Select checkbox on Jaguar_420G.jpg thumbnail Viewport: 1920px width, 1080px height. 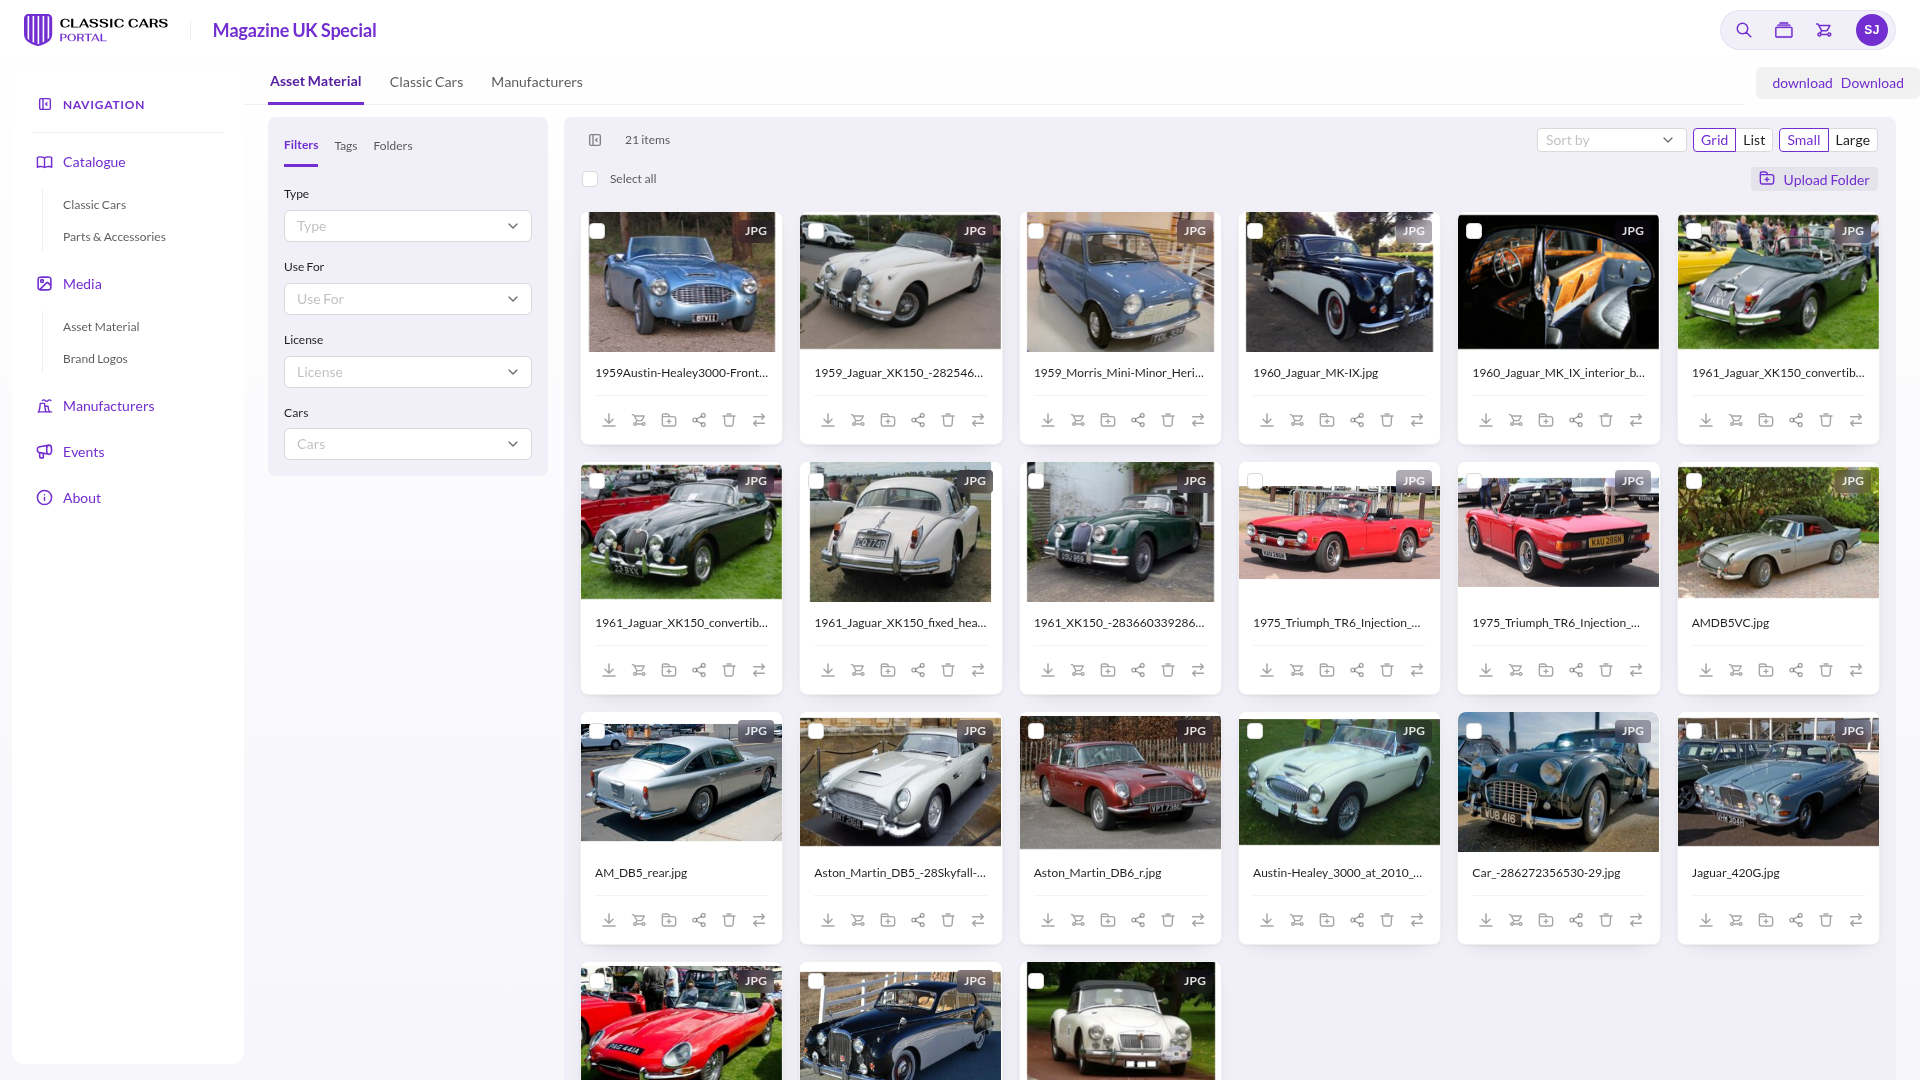coord(1694,731)
